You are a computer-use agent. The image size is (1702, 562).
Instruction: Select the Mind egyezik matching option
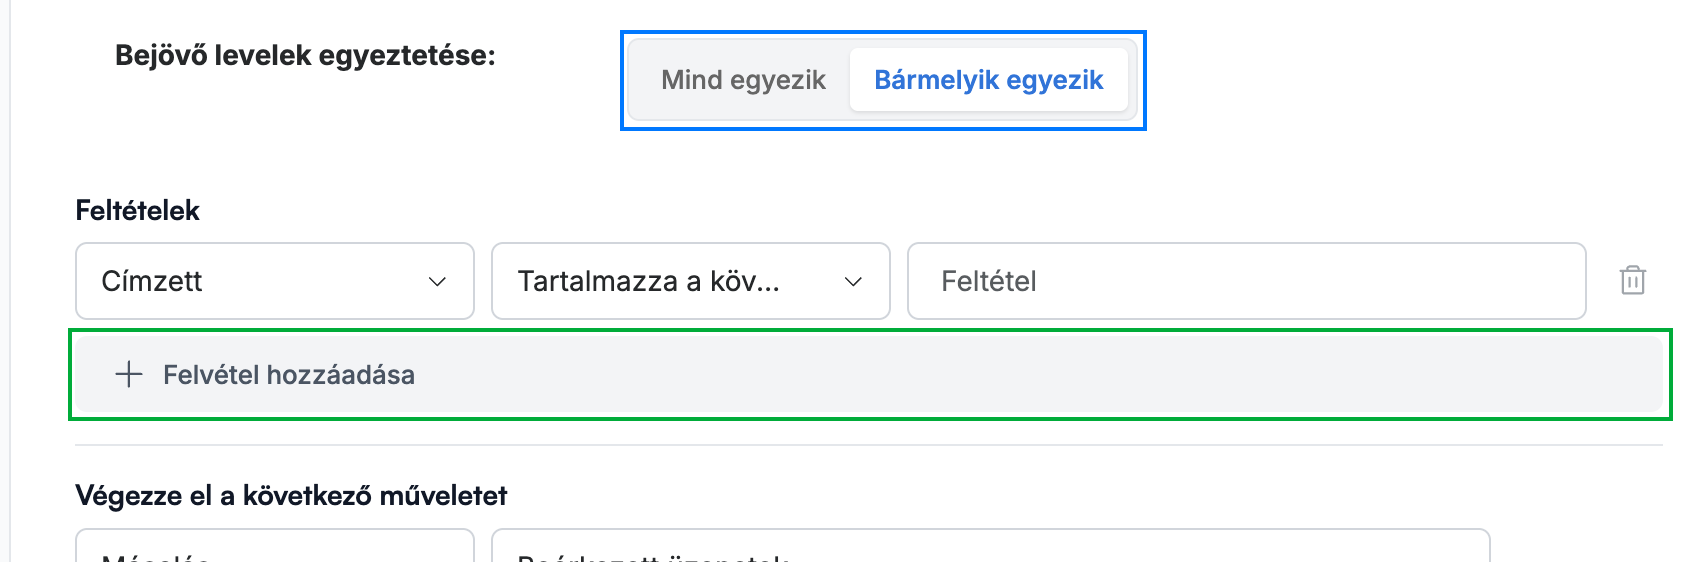point(743,80)
